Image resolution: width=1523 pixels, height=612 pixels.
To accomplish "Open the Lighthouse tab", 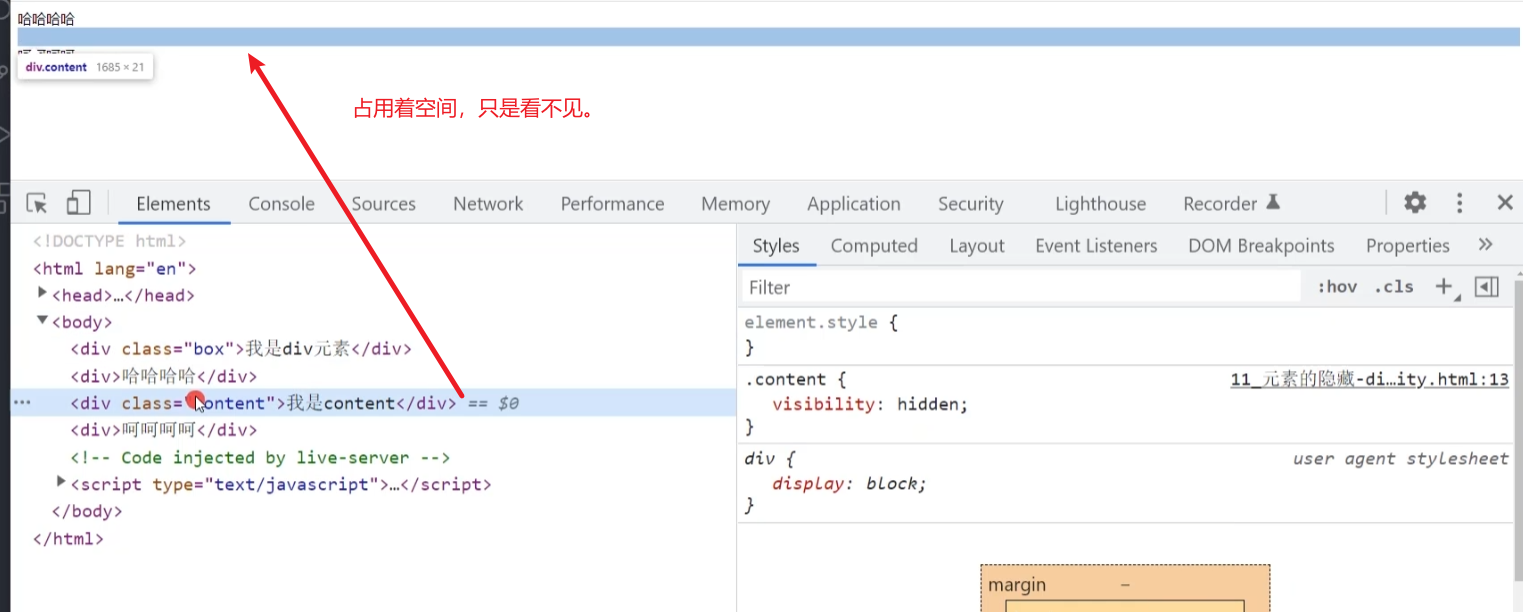I will point(1101,204).
